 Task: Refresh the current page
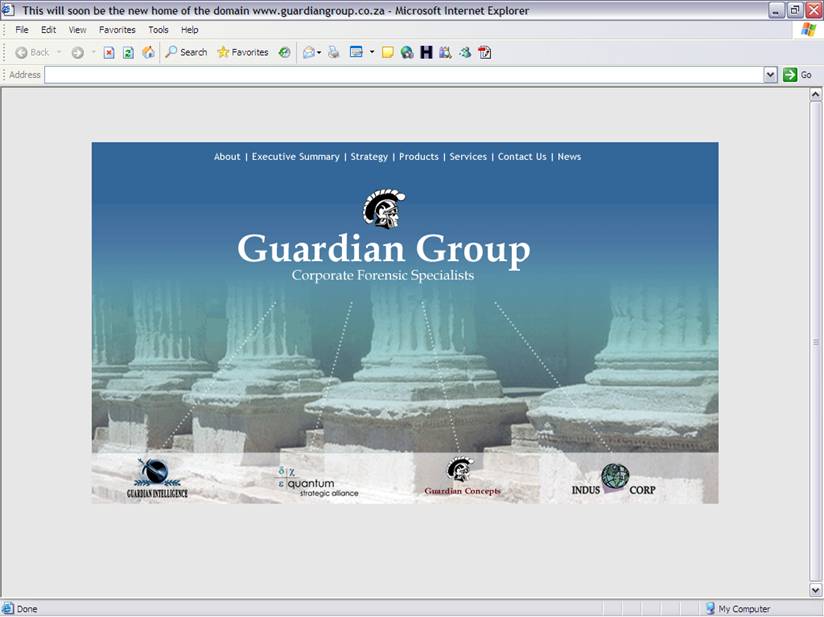point(128,52)
